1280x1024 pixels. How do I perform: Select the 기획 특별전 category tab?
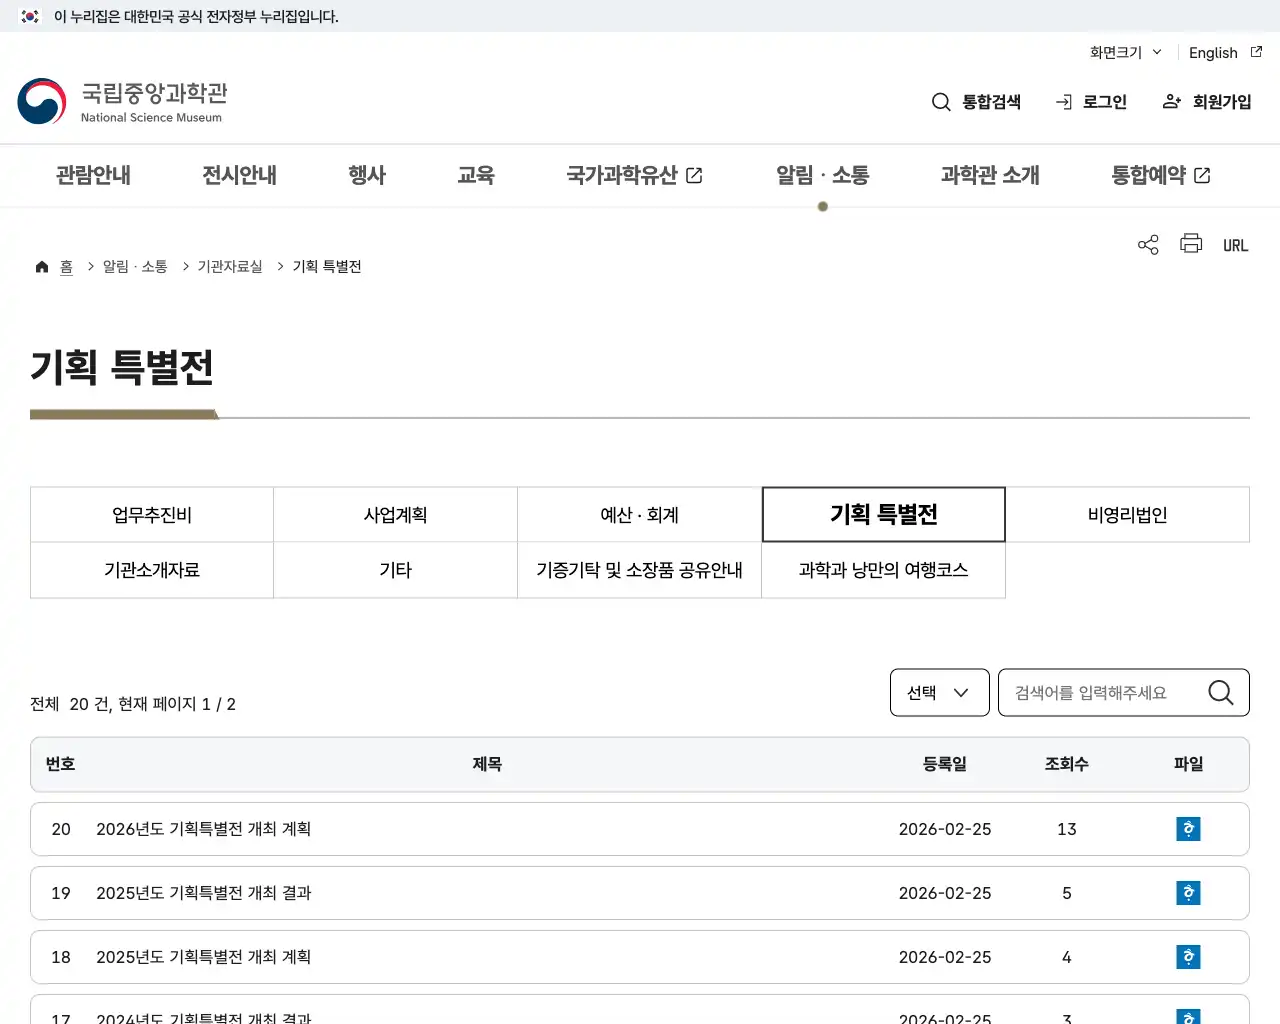click(x=883, y=514)
